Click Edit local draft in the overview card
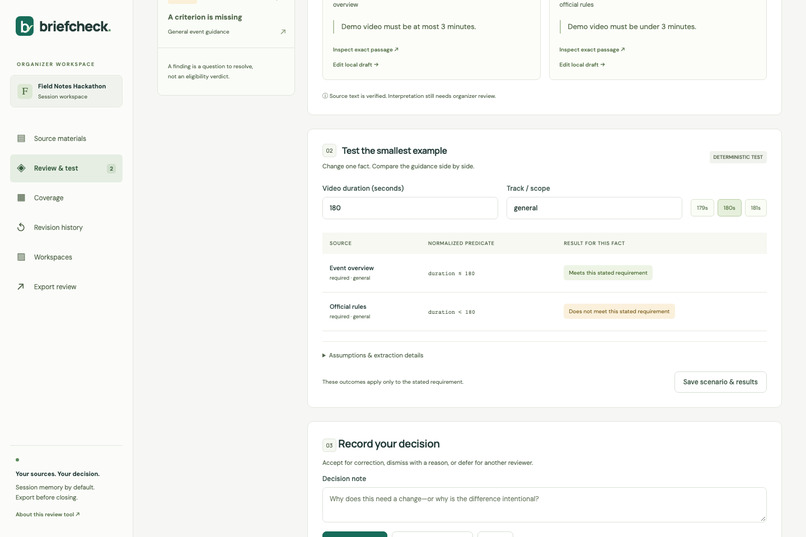806x537 pixels. 356,65
